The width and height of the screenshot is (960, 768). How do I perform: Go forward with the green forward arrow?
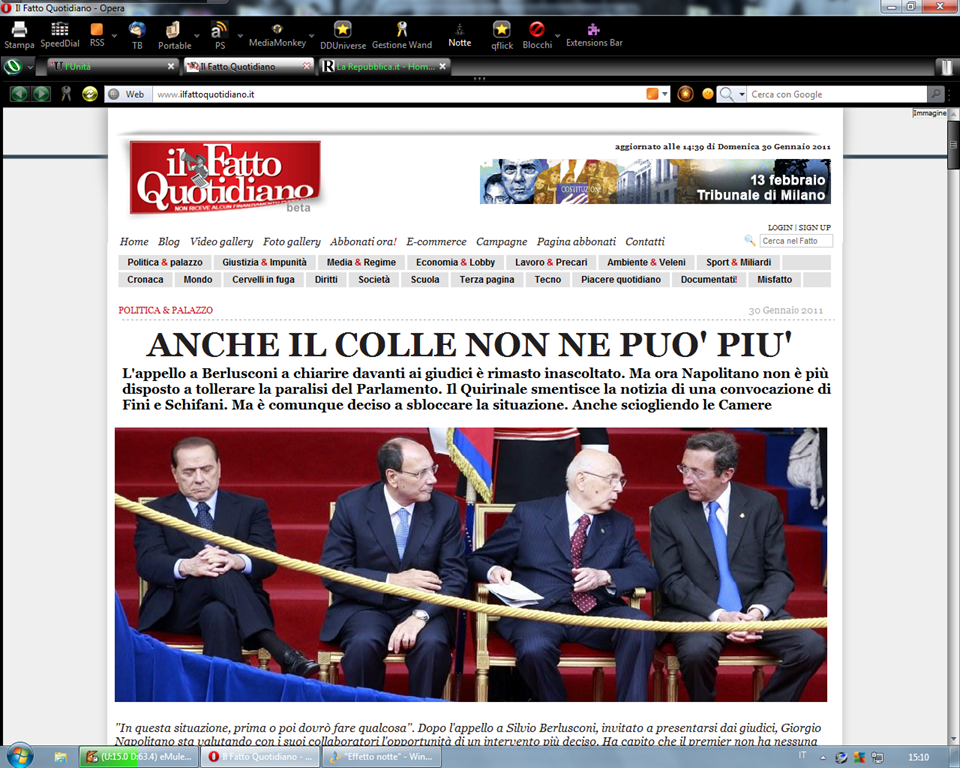41,94
